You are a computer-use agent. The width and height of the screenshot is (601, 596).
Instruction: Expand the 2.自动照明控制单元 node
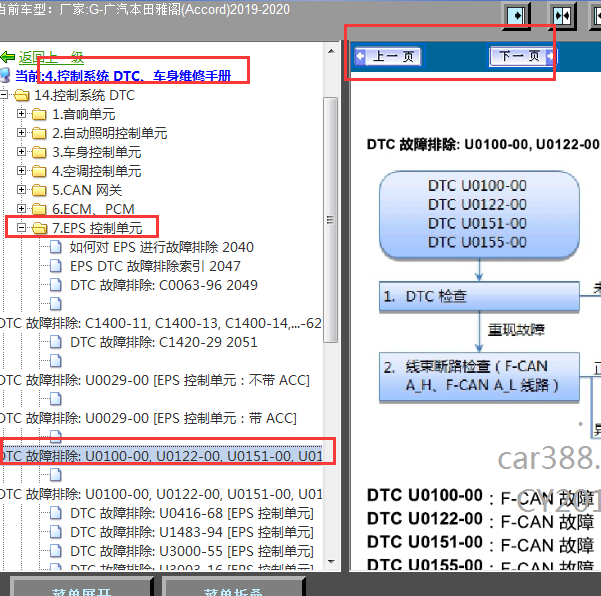pos(21,133)
